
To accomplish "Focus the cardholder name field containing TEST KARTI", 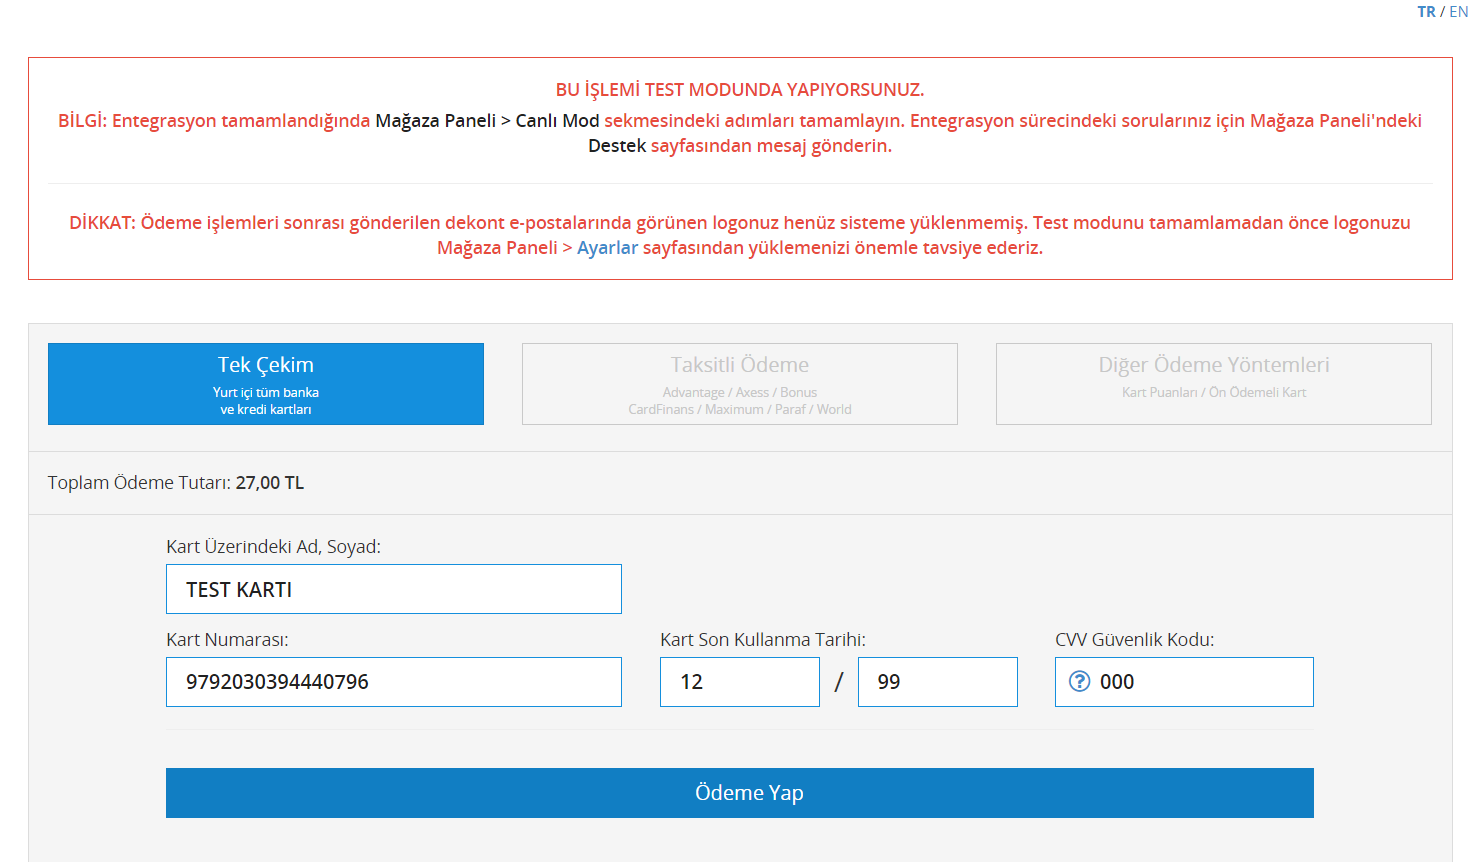I will tap(393, 589).
